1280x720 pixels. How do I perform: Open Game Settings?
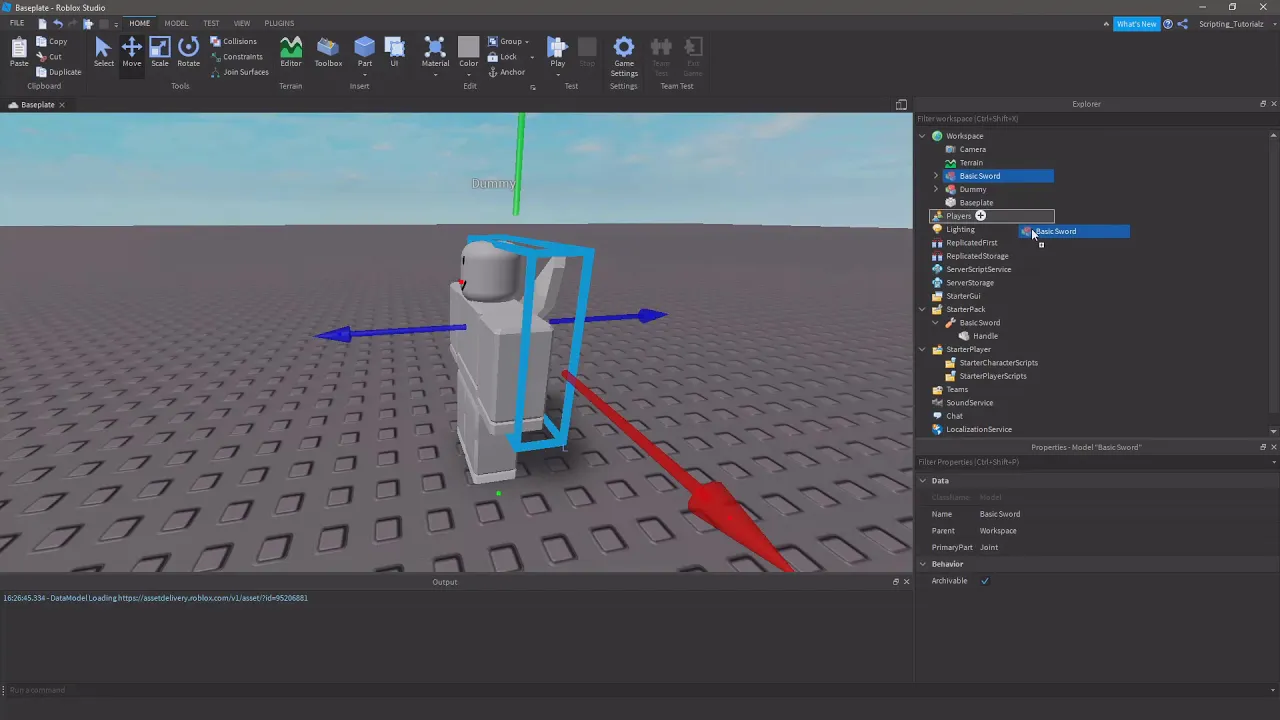(x=624, y=57)
